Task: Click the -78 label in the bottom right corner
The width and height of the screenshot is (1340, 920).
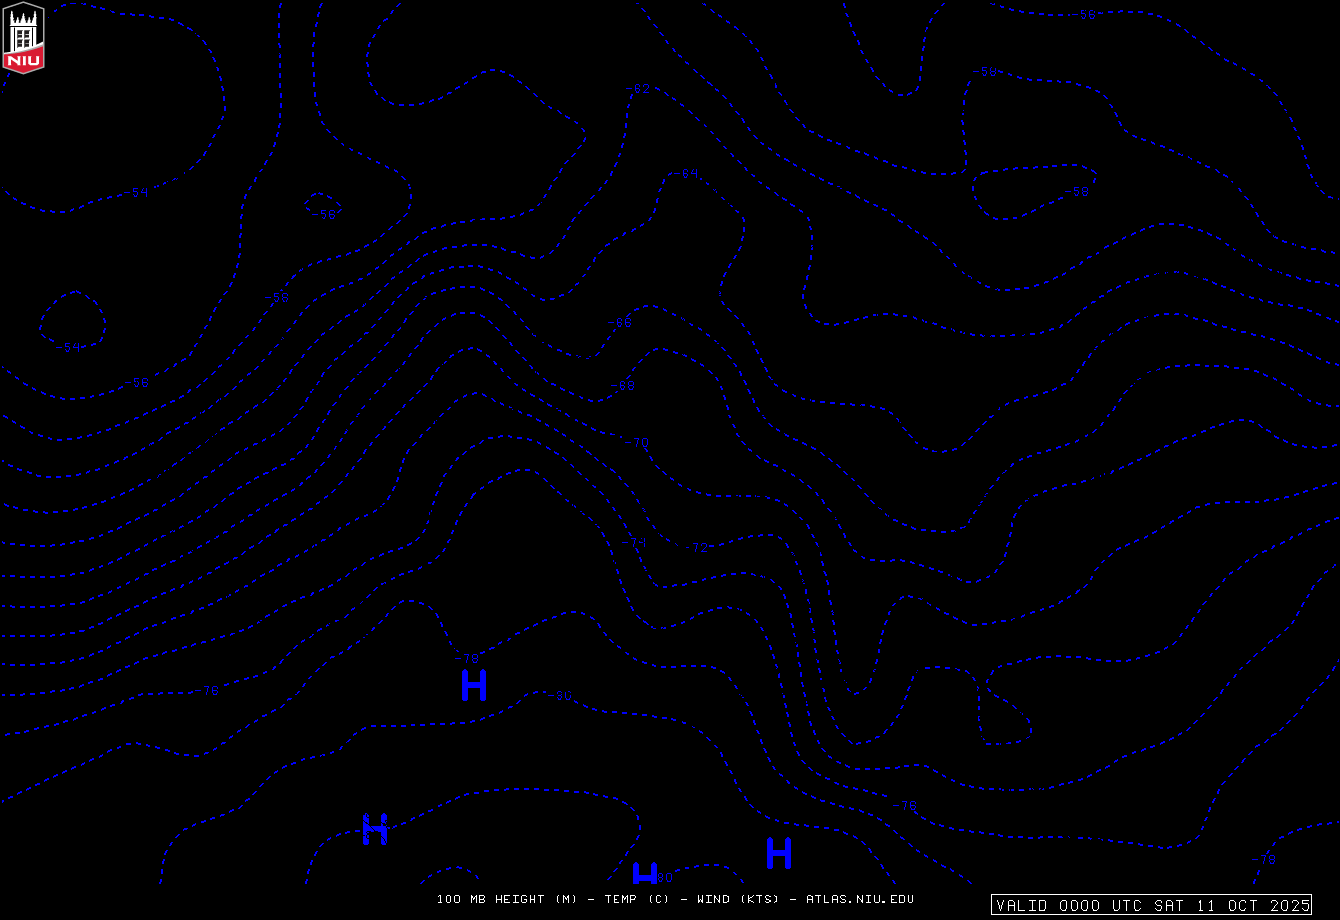Action: (1264, 859)
